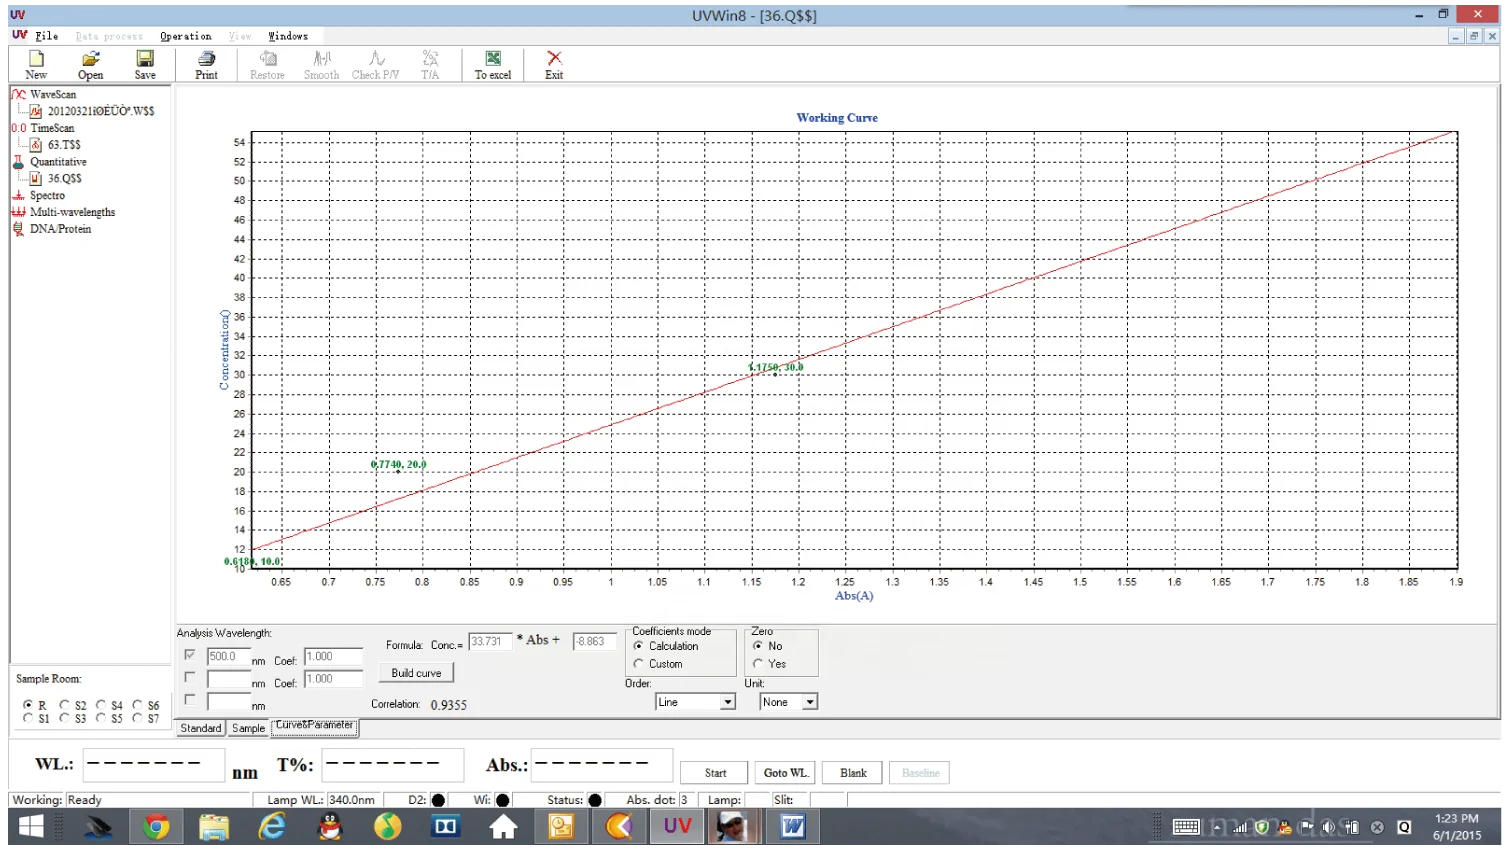Toggle the T/A conversion tool
Image resolution: width=1510 pixels, height=850 pixels.
pos(430,65)
